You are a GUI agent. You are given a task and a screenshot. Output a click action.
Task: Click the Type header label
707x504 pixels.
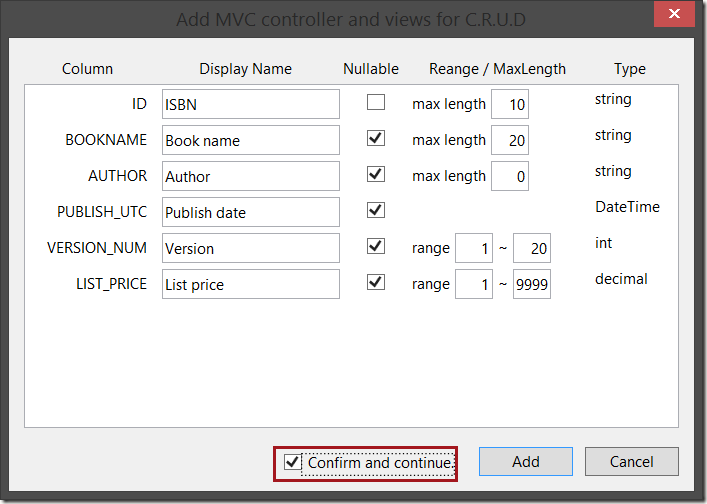(x=630, y=69)
